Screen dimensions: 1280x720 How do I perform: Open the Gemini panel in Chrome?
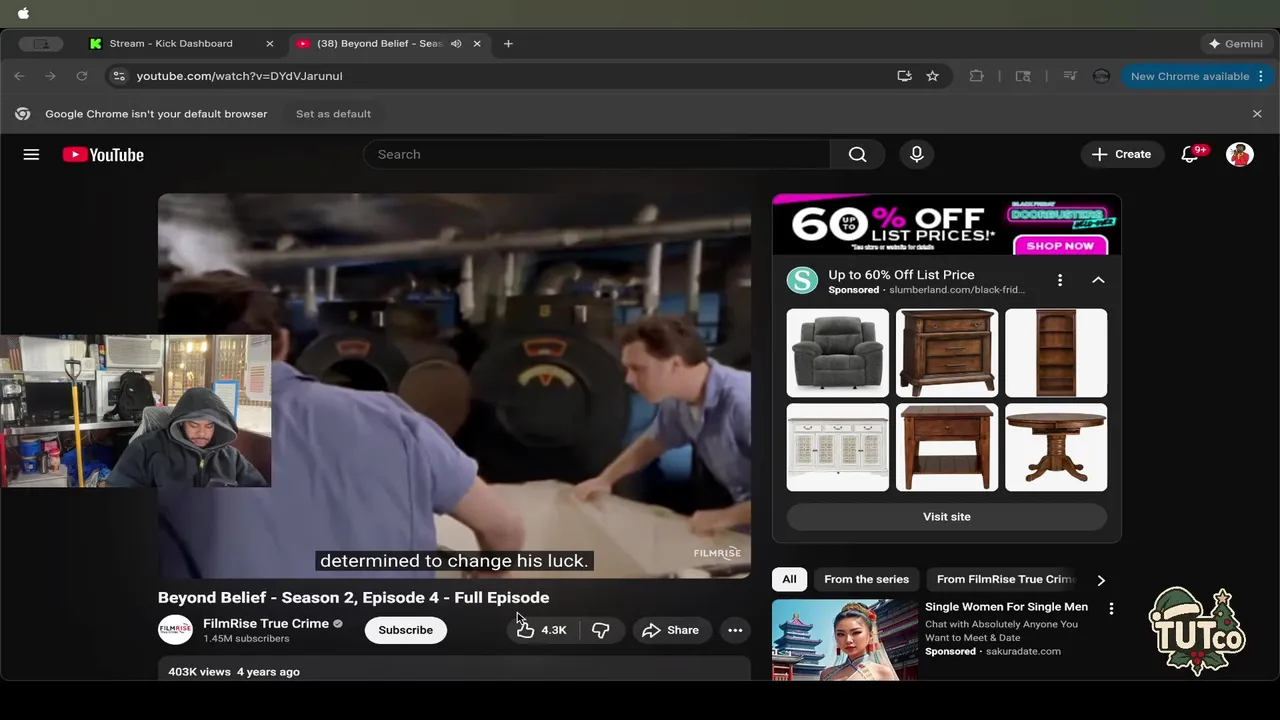pyautogui.click(x=1236, y=44)
